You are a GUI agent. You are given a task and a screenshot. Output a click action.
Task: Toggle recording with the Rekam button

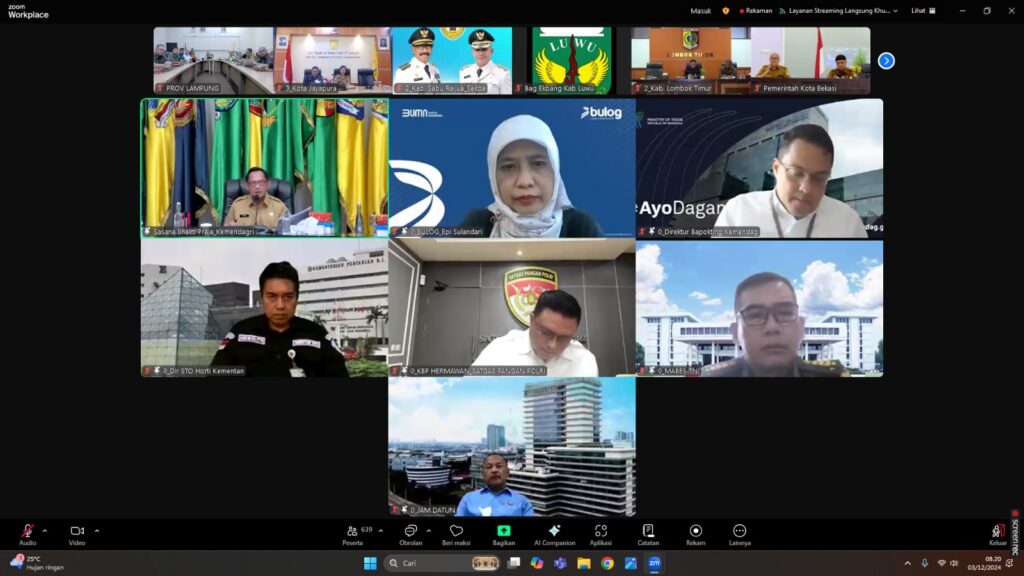696,534
